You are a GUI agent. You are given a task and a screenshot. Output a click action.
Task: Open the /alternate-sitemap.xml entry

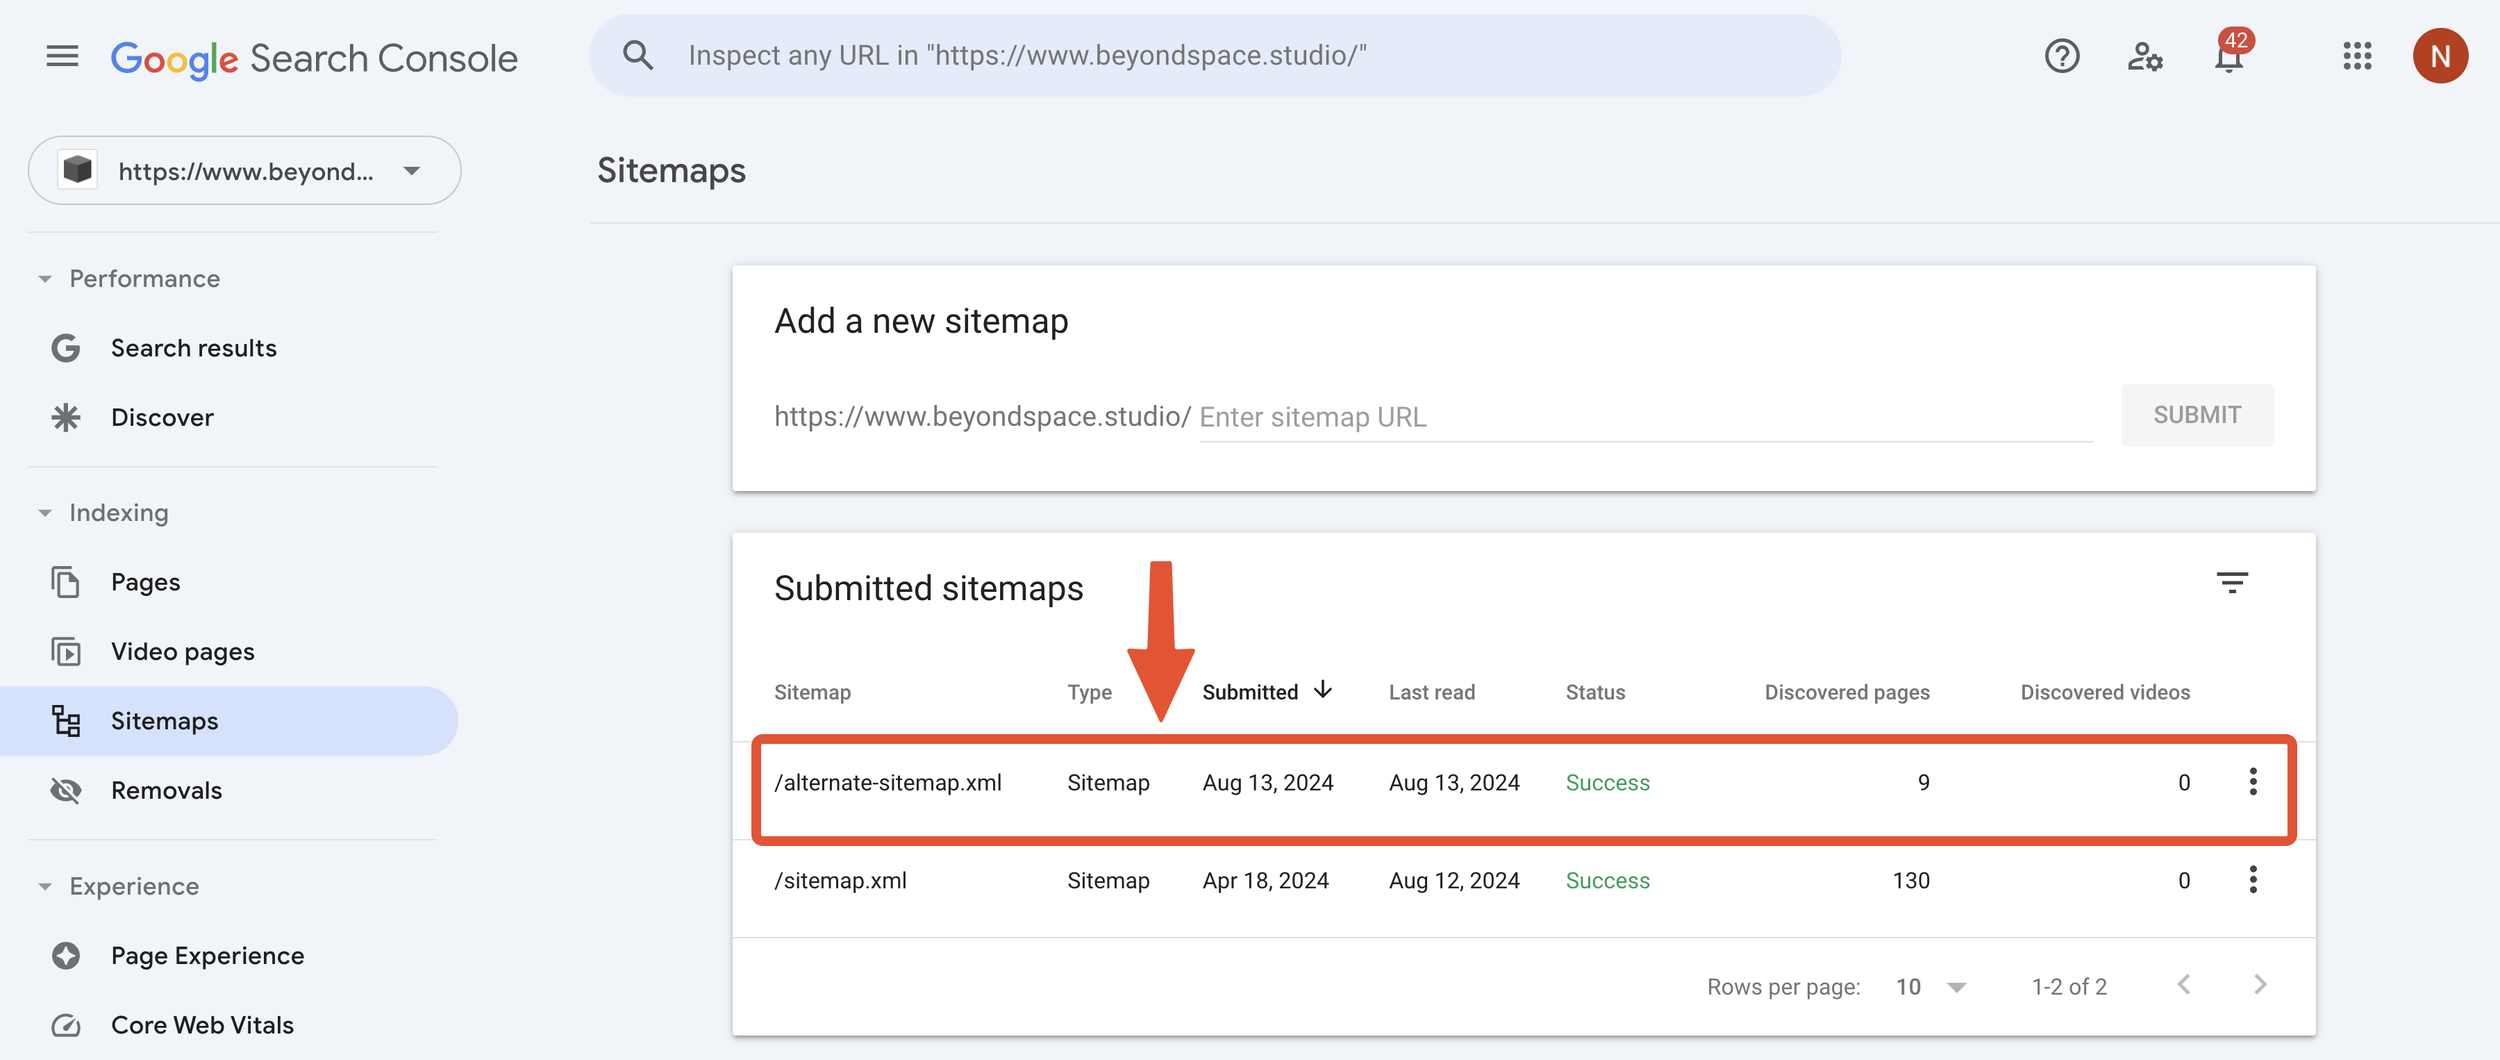tap(888, 783)
